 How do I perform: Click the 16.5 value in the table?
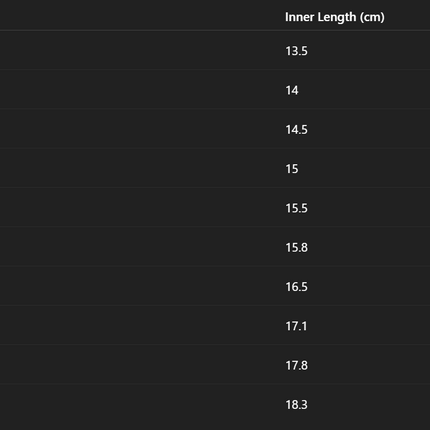296,287
